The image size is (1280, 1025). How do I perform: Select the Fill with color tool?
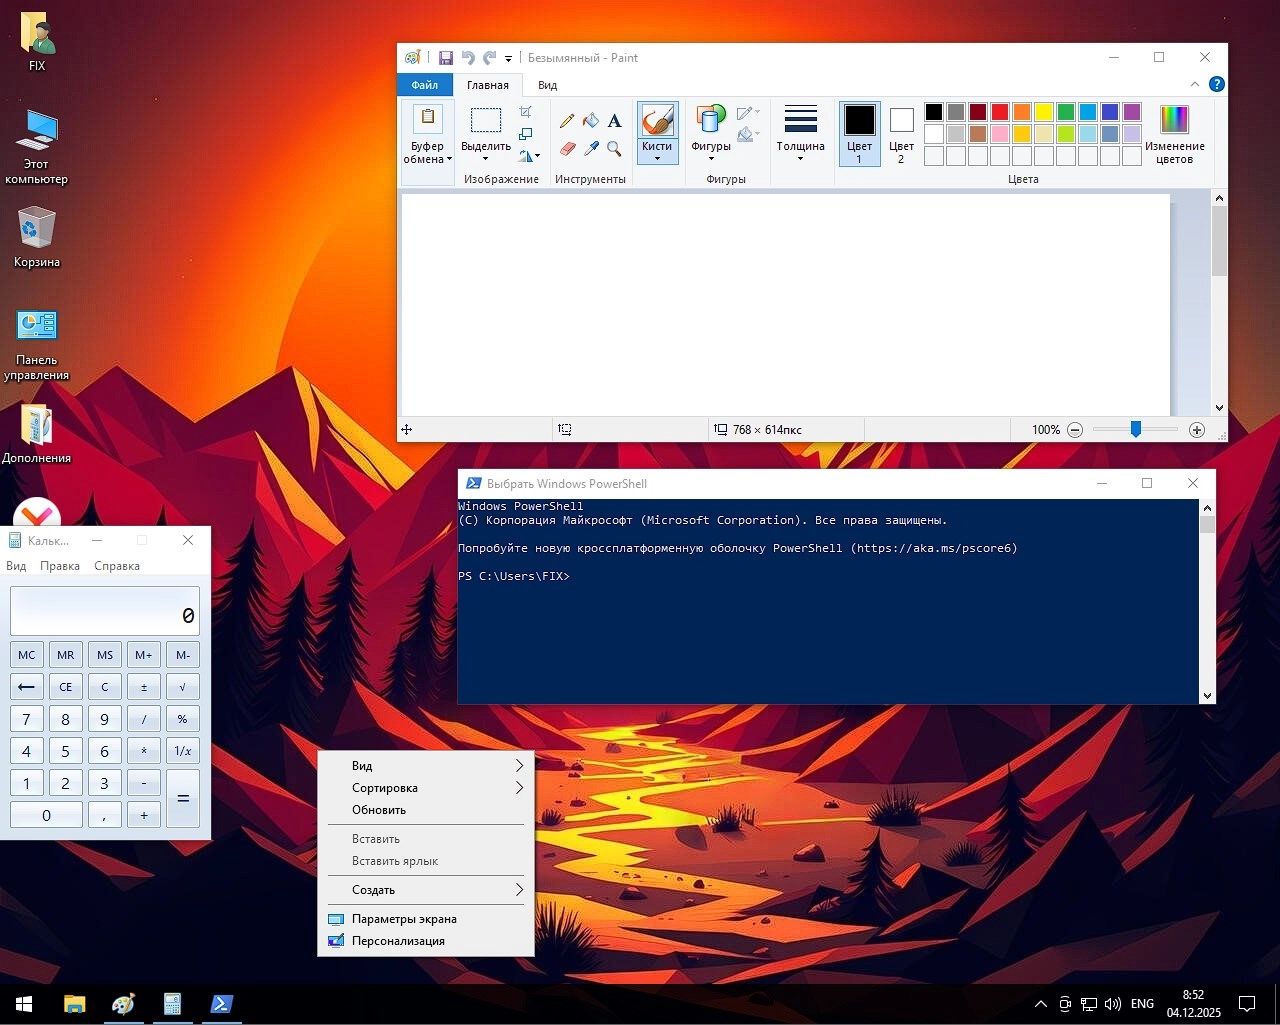[x=590, y=120]
